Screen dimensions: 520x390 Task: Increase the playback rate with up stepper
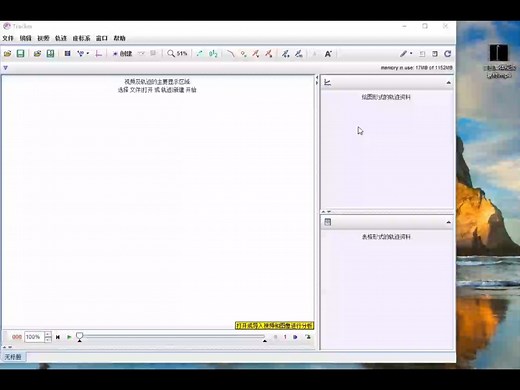tap(48, 334)
